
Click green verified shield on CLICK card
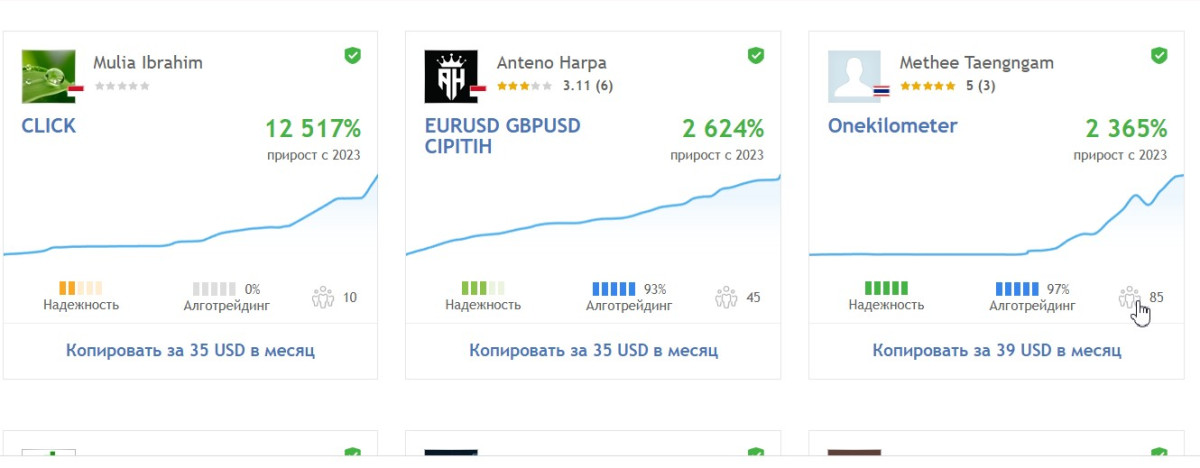[353, 55]
